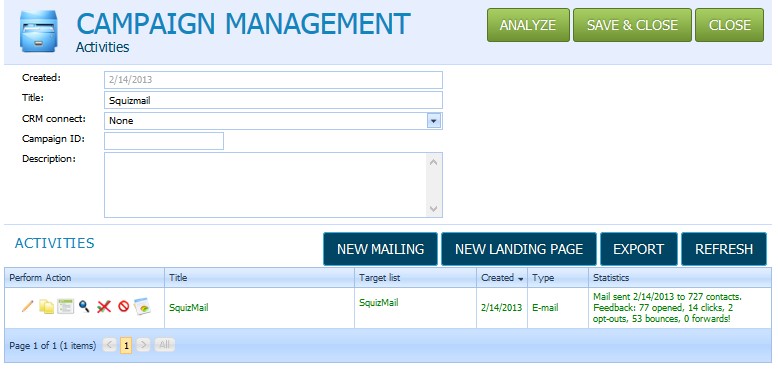The width and height of the screenshot is (778, 369).
Task: Export the activities list
Action: coord(639,249)
